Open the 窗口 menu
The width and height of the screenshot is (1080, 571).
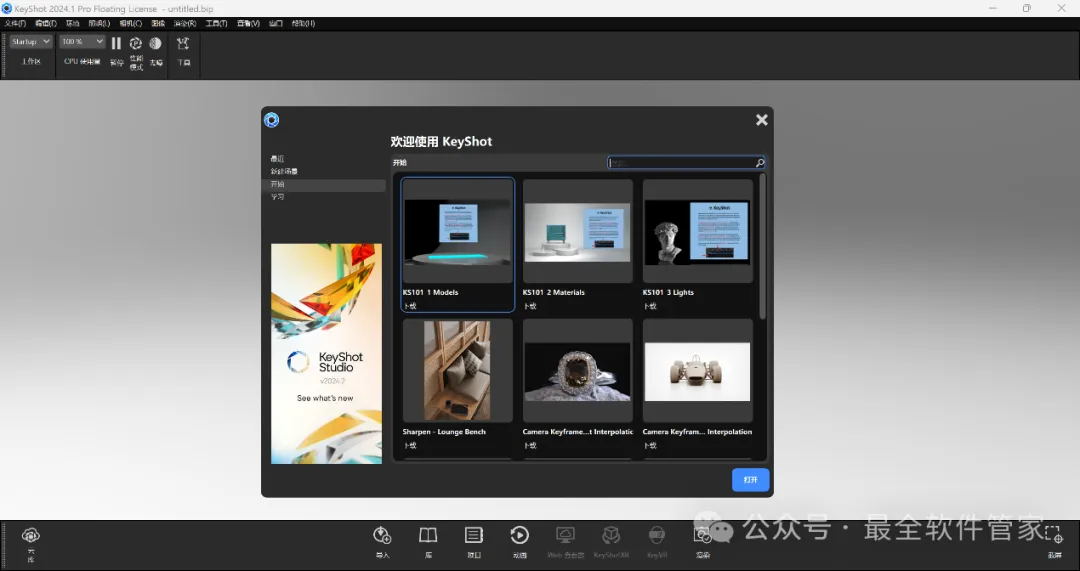[276, 23]
